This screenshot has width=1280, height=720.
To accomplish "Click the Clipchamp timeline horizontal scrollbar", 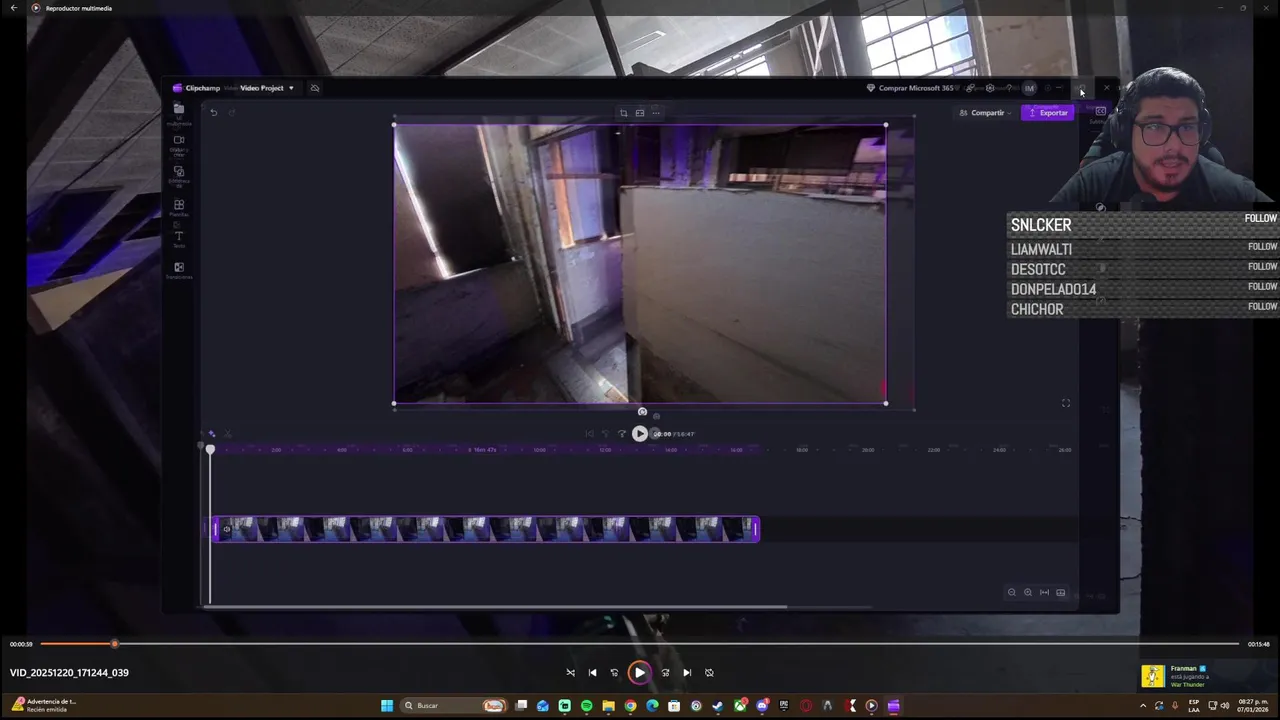I will (x=497, y=606).
